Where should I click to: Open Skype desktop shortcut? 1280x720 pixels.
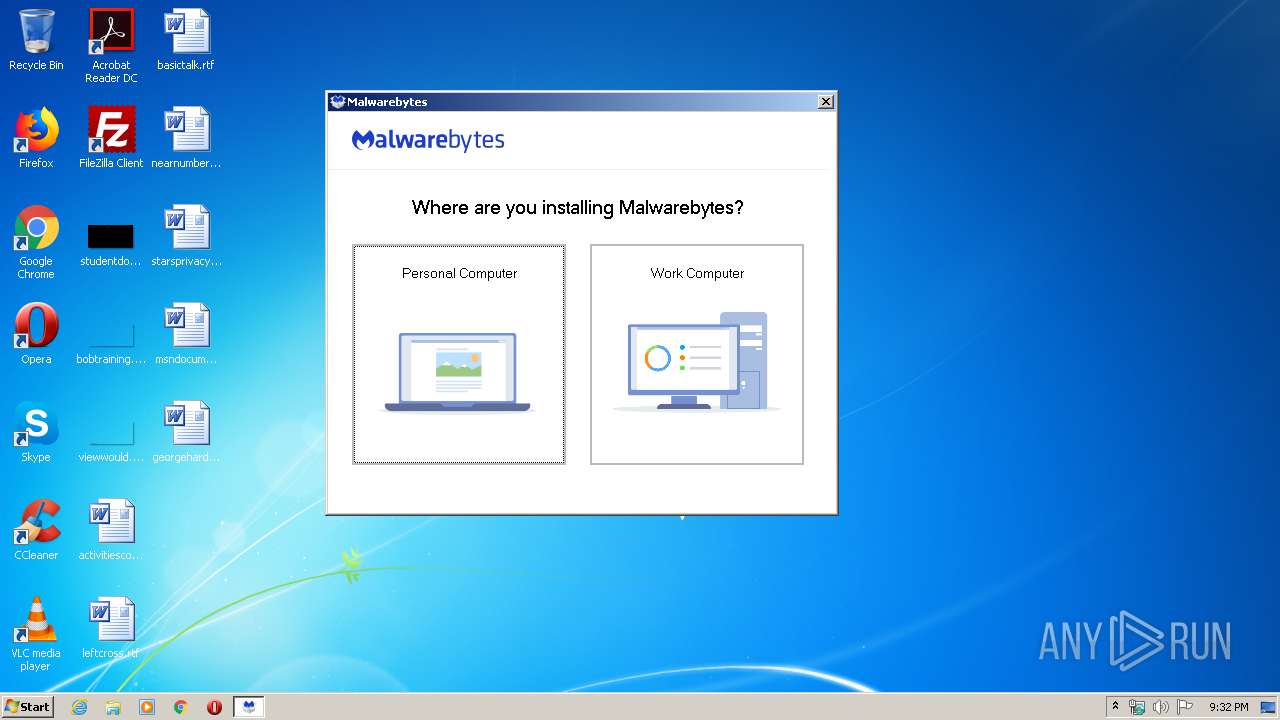tap(36, 432)
